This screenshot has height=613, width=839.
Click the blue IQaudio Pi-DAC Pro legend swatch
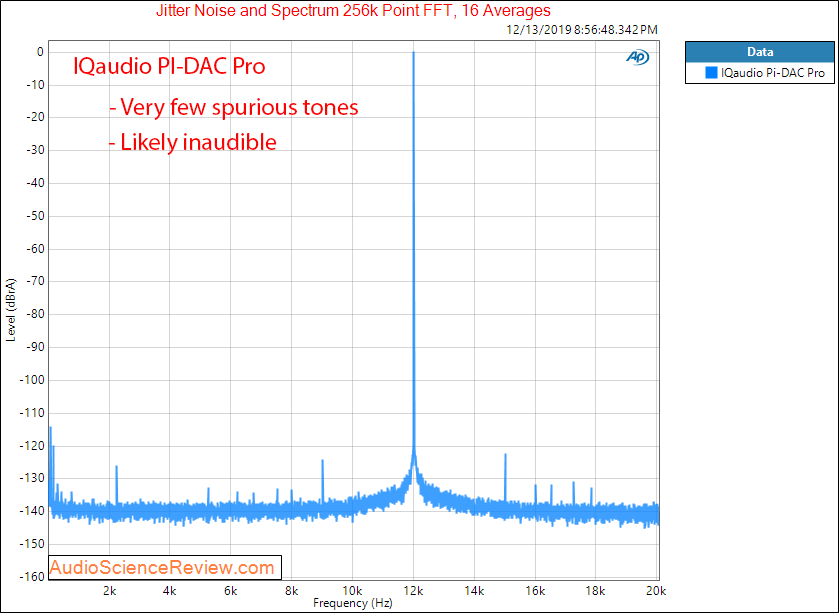(711, 72)
